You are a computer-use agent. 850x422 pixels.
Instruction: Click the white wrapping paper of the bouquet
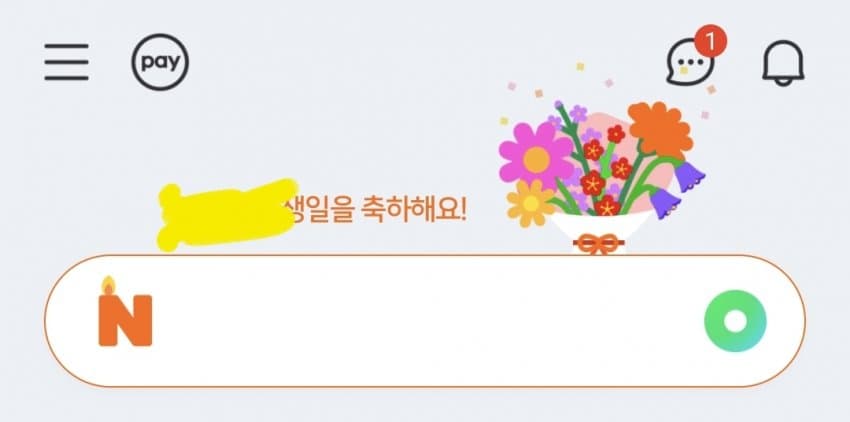[x=602, y=228]
